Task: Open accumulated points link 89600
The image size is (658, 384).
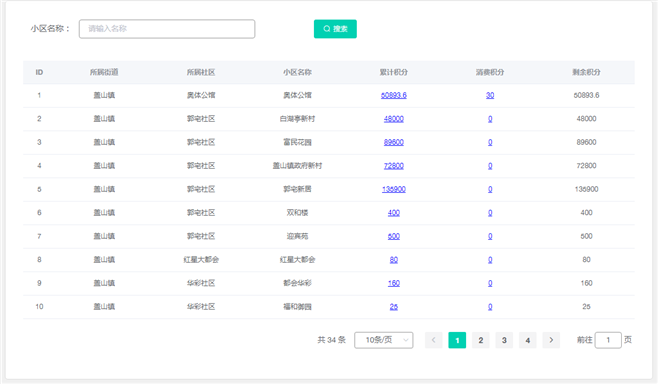Action: [394, 142]
